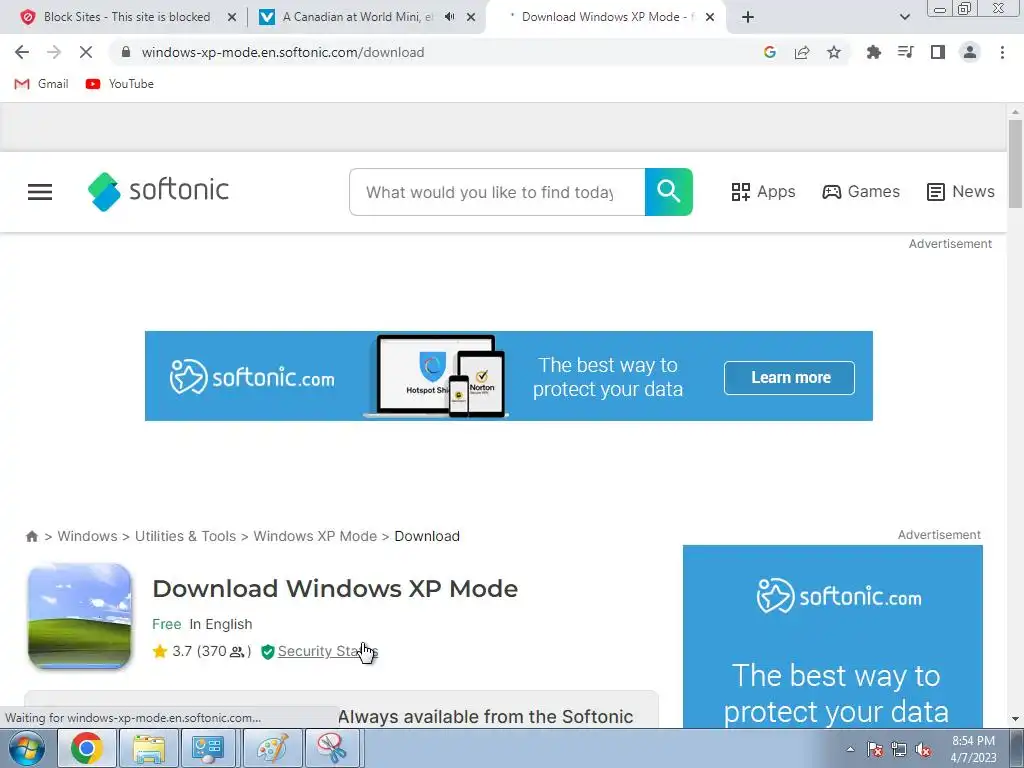Image resolution: width=1024 pixels, height=768 pixels.
Task: Click the Windows XP Mode app thumbnail
Action: point(80,616)
